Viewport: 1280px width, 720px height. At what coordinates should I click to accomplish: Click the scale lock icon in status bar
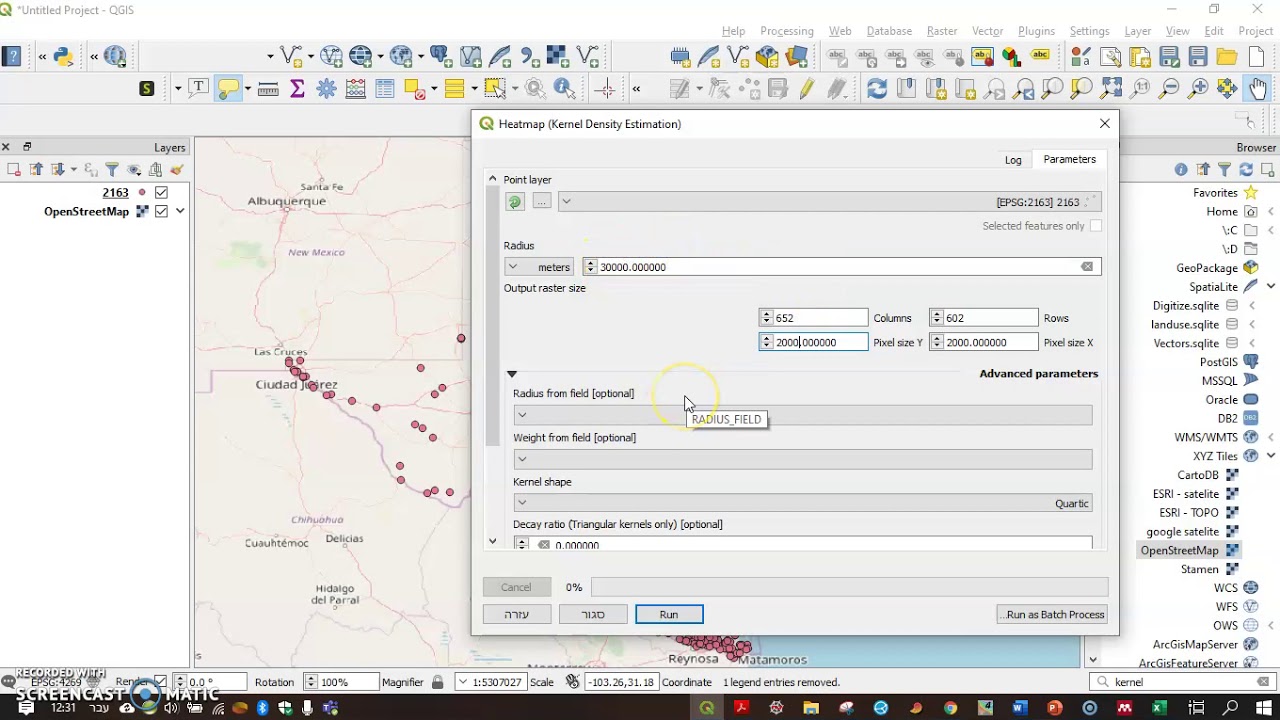click(x=437, y=682)
